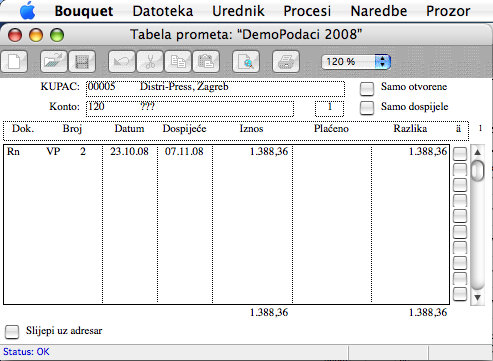This screenshot has height=361, width=493.
Task: Click the scroll up arrow of the table
Action: 477,152
